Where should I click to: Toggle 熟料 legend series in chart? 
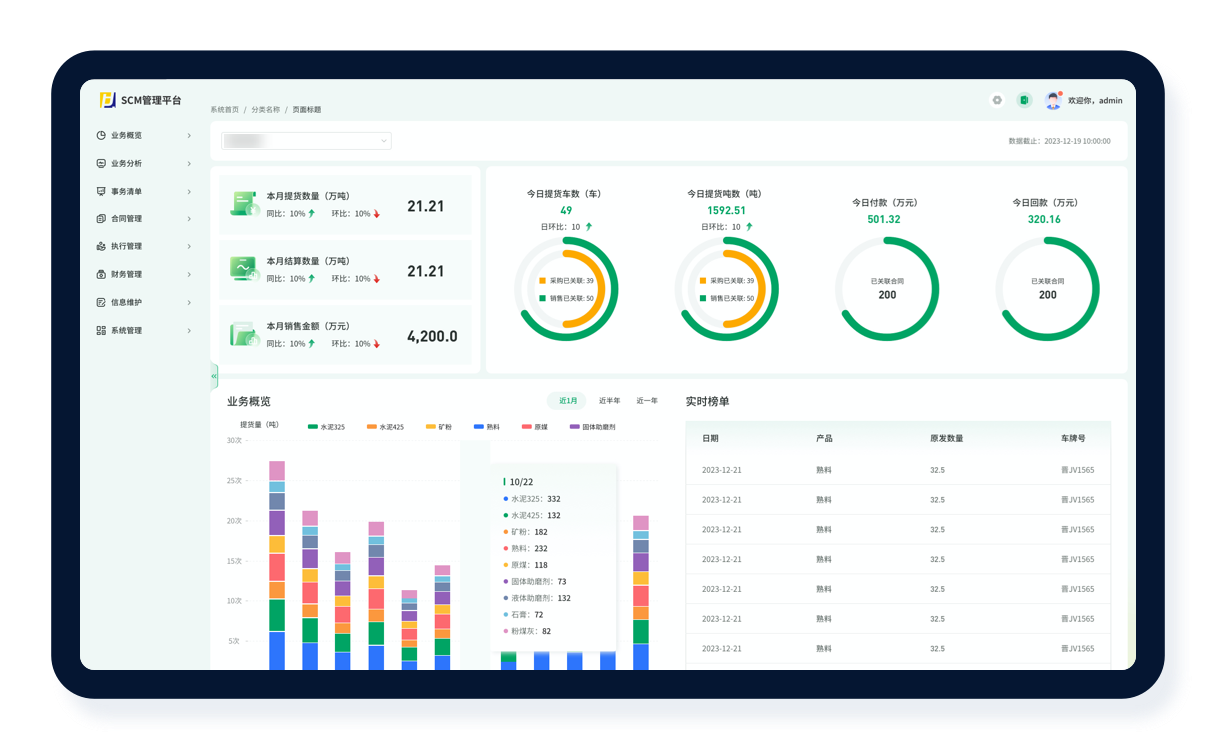click(x=486, y=427)
